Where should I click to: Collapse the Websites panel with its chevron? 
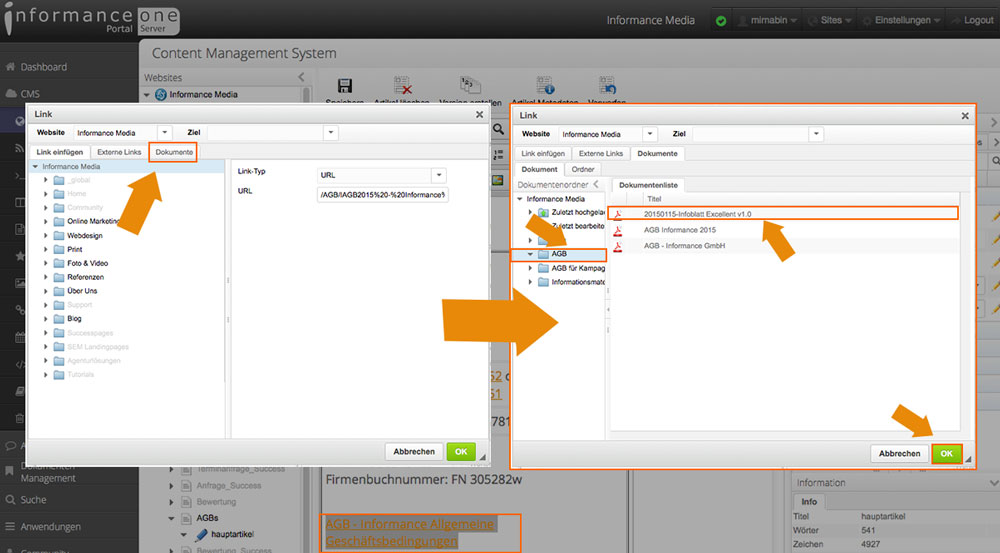click(301, 77)
